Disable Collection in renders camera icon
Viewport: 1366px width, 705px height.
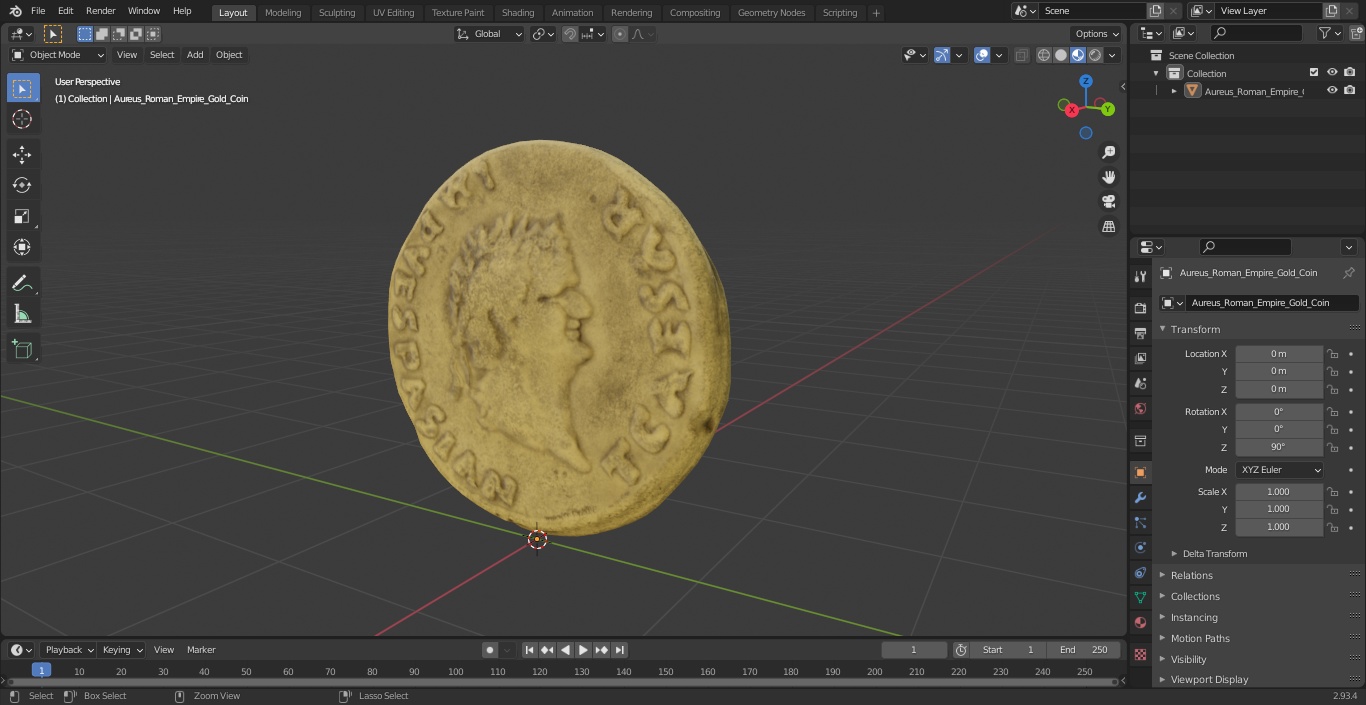coord(1350,73)
